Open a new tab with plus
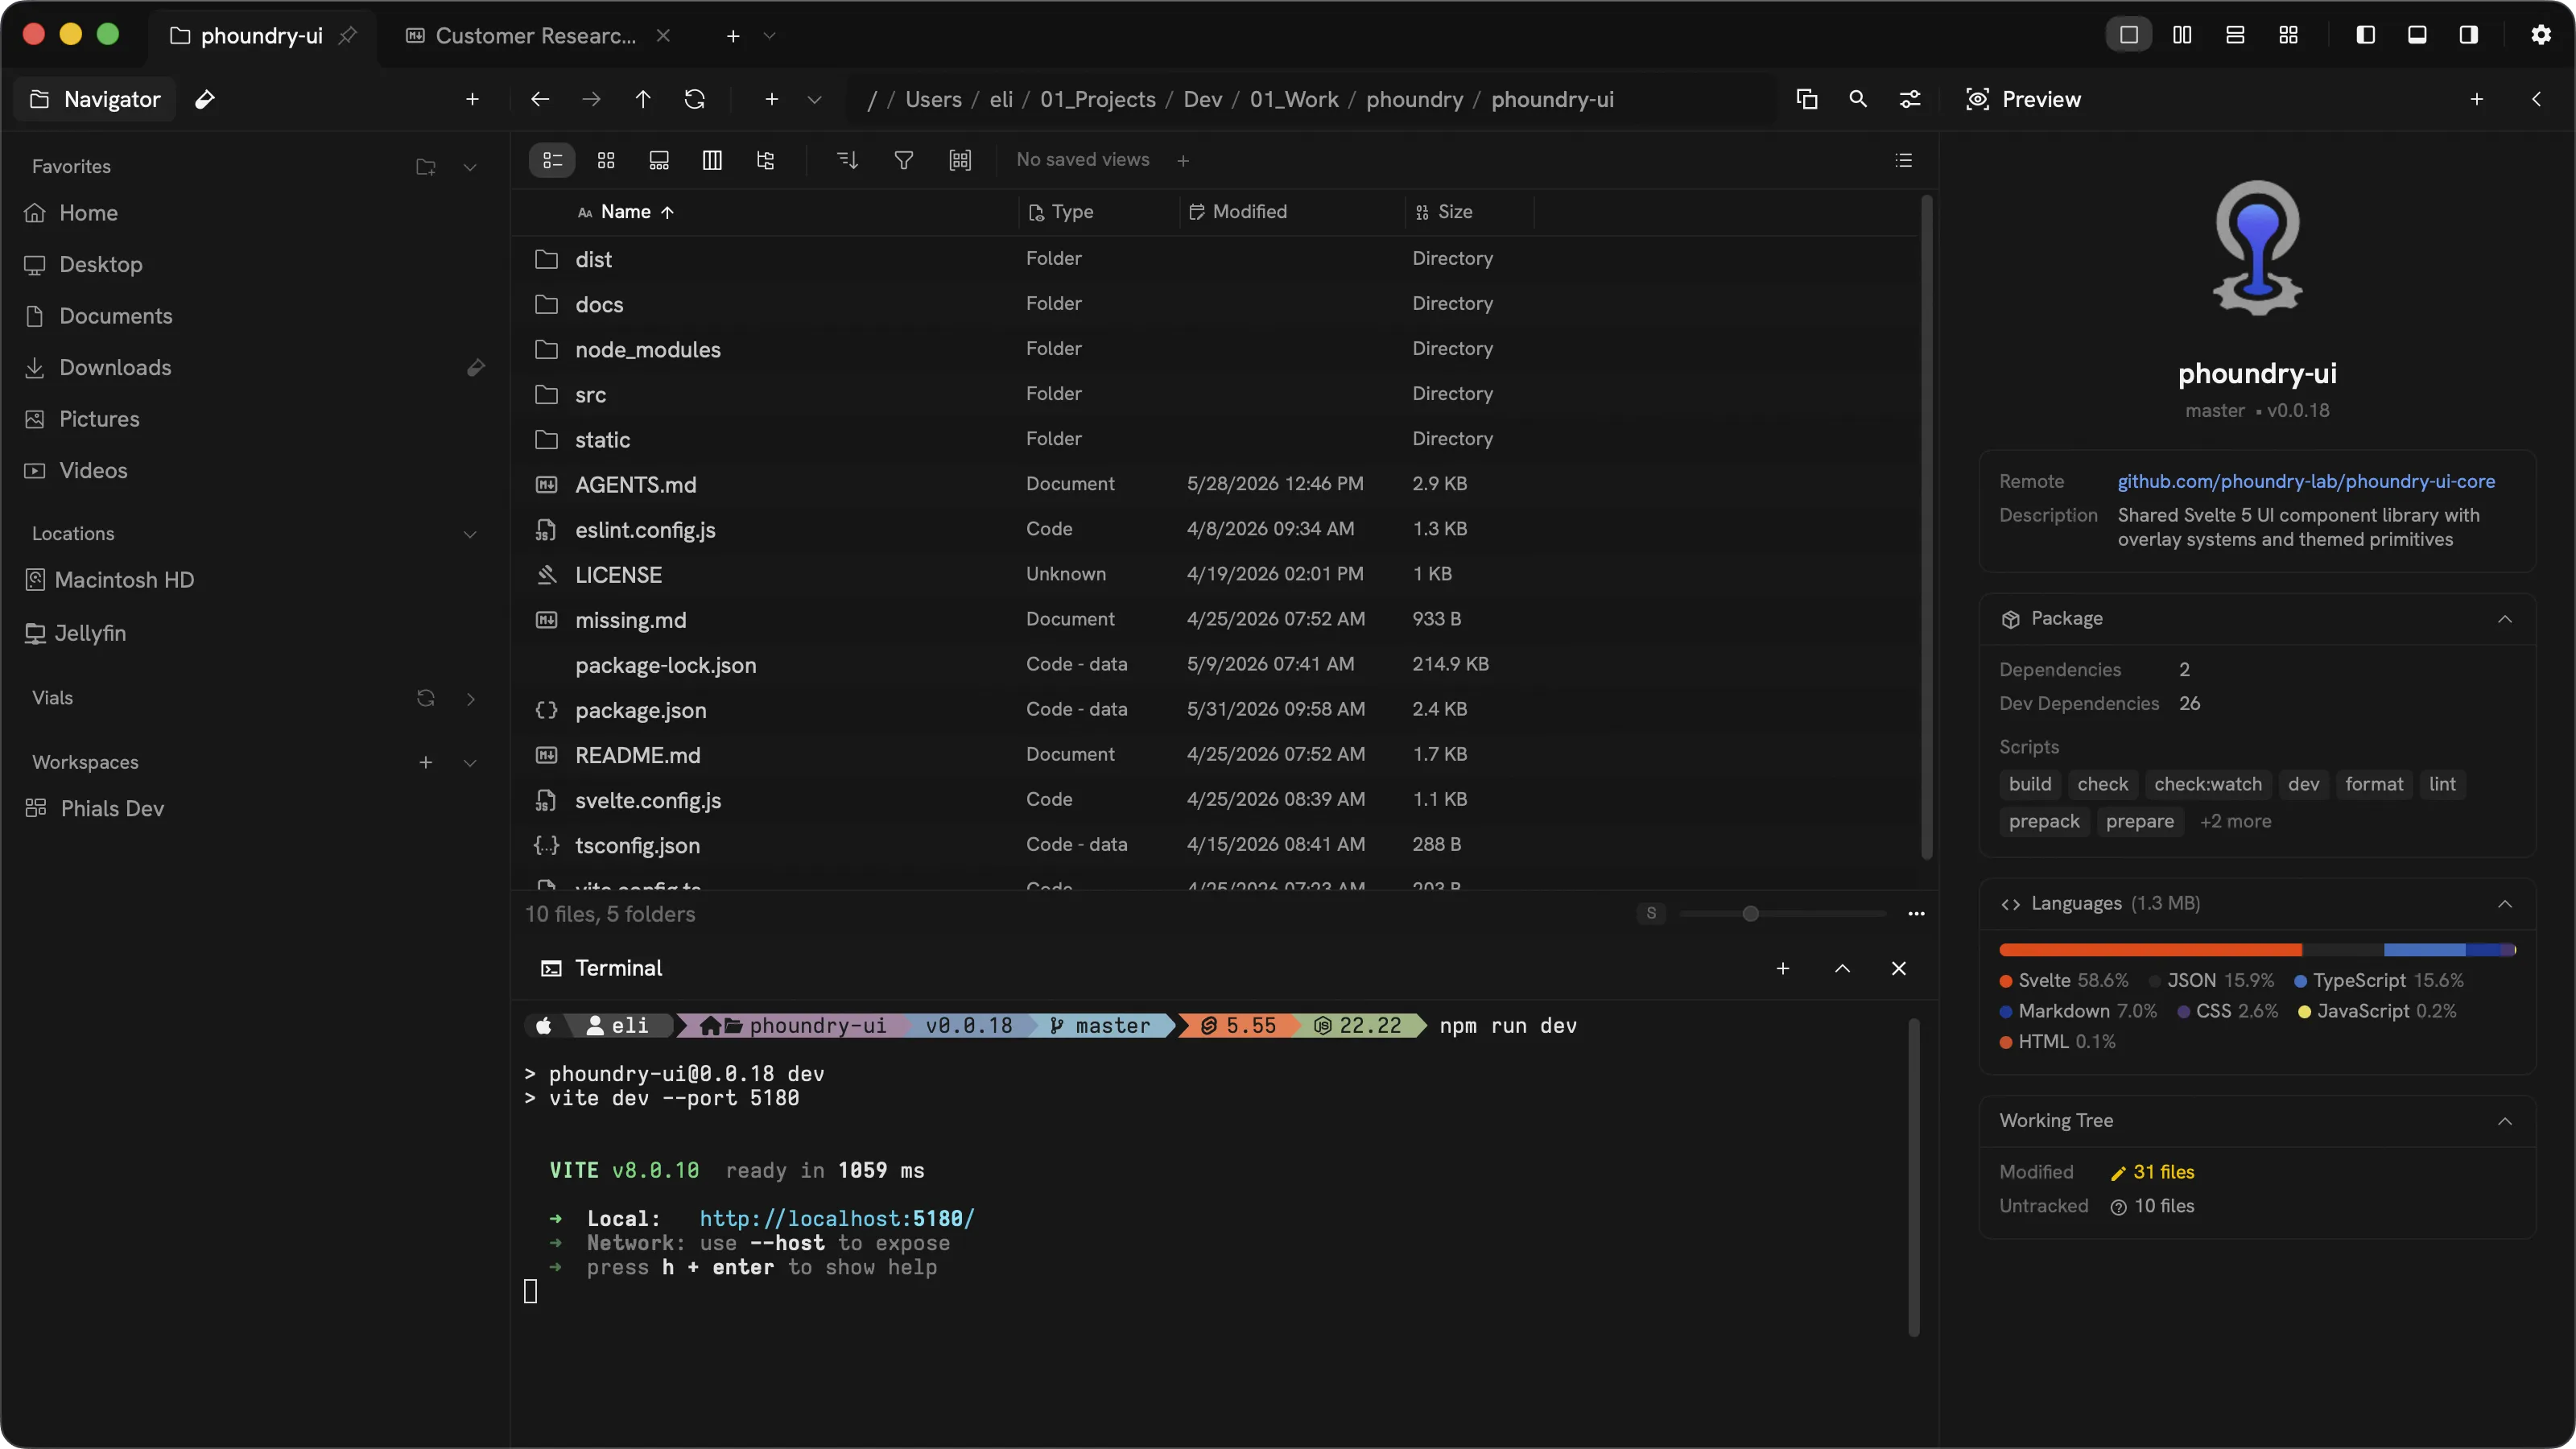 click(x=733, y=36)
